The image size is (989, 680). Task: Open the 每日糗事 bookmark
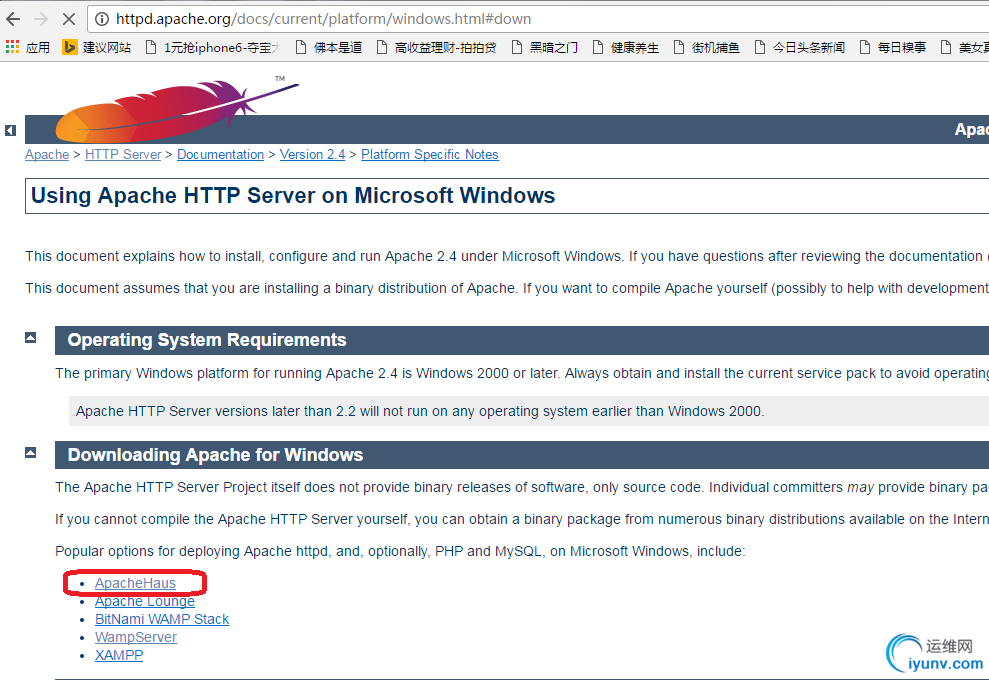(x=892, y=47)
